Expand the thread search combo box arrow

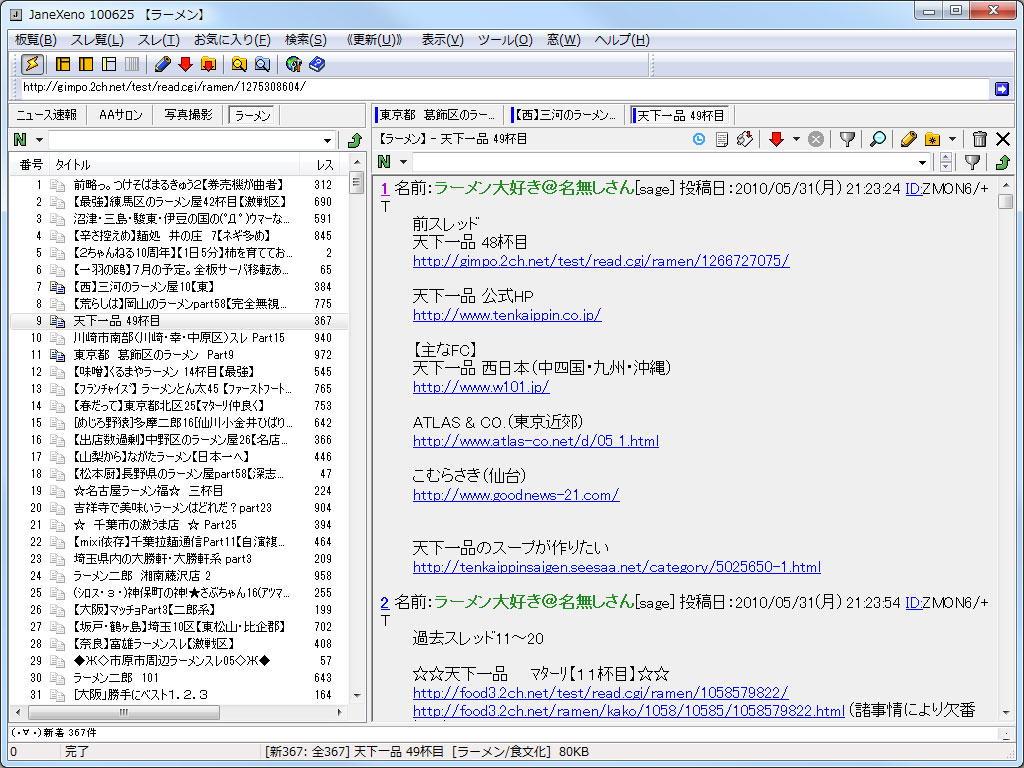(x=922, y=163)
